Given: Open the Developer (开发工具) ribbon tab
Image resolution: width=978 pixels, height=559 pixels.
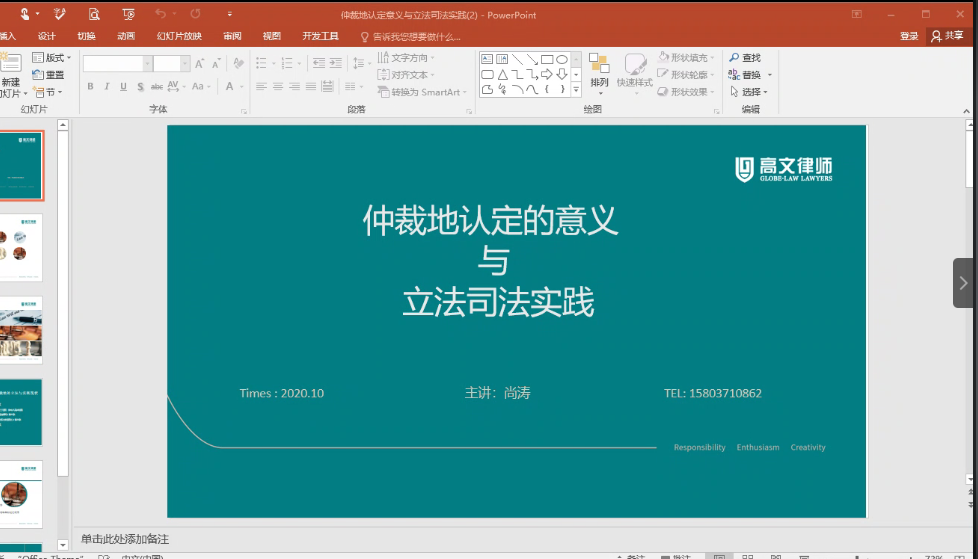Looking at the screenshot, I should tap(320, 36).
